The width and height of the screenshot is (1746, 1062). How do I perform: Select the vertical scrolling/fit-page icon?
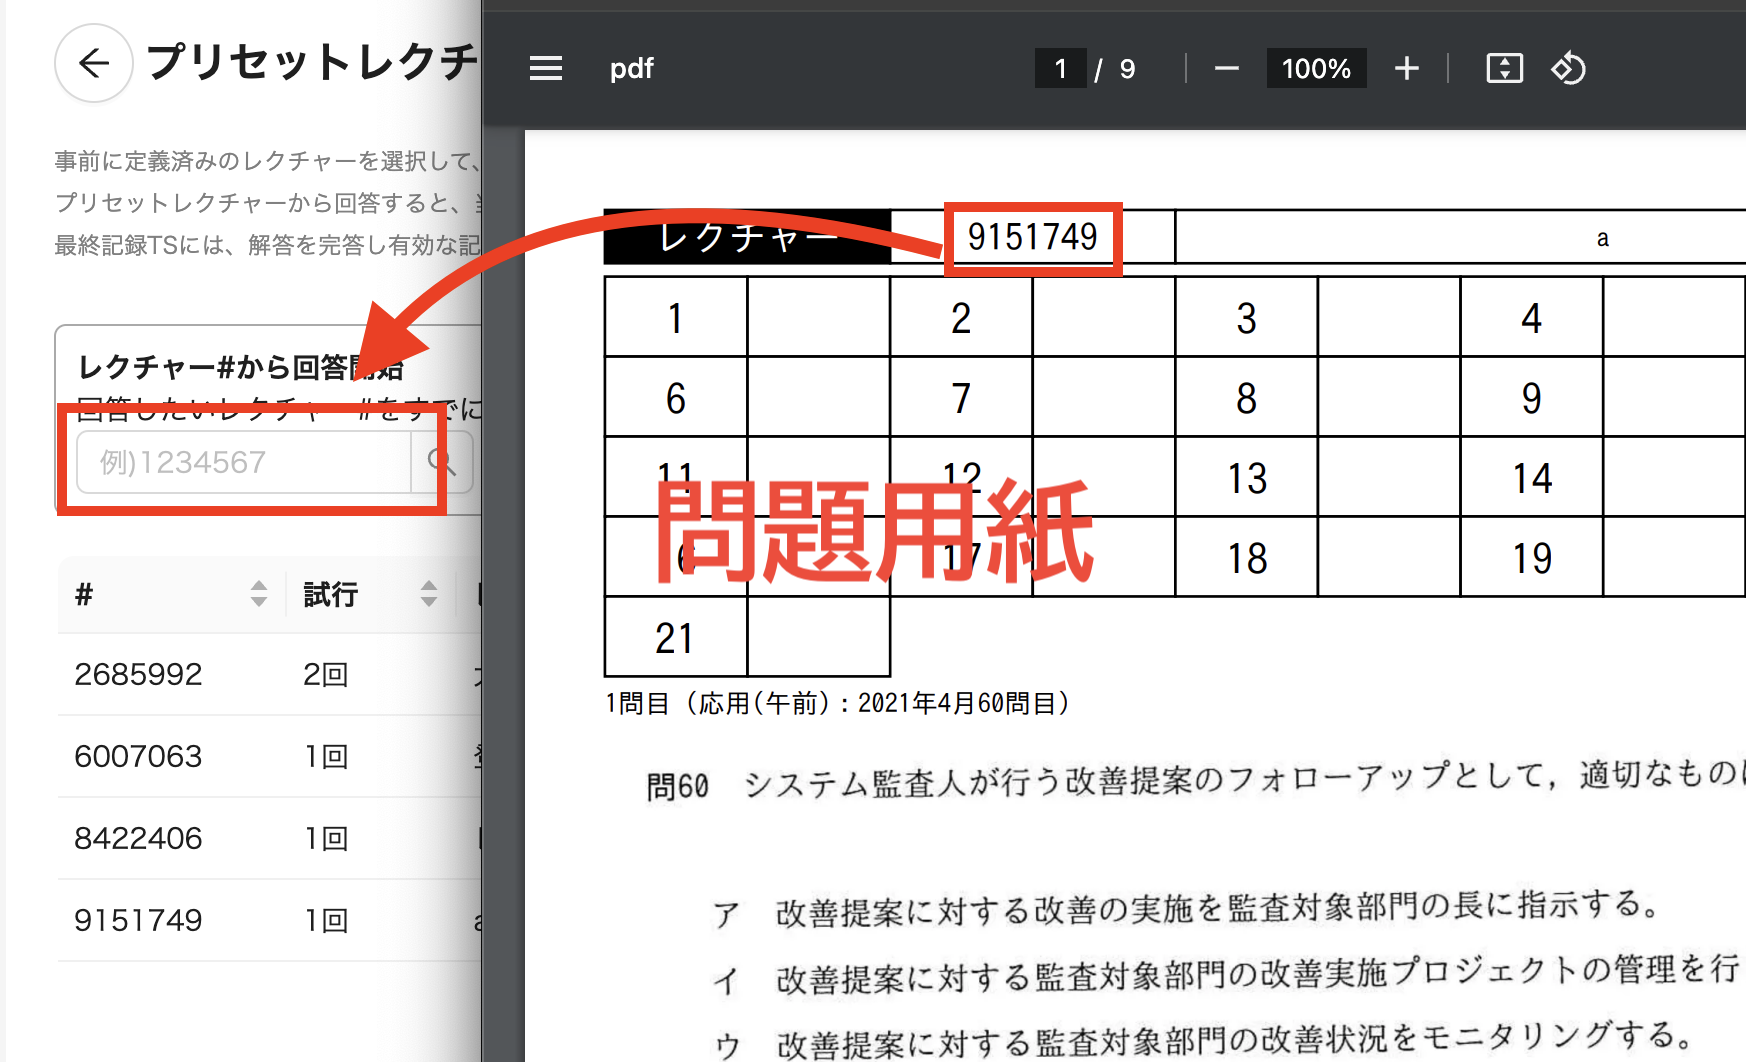coord(1504,68)
